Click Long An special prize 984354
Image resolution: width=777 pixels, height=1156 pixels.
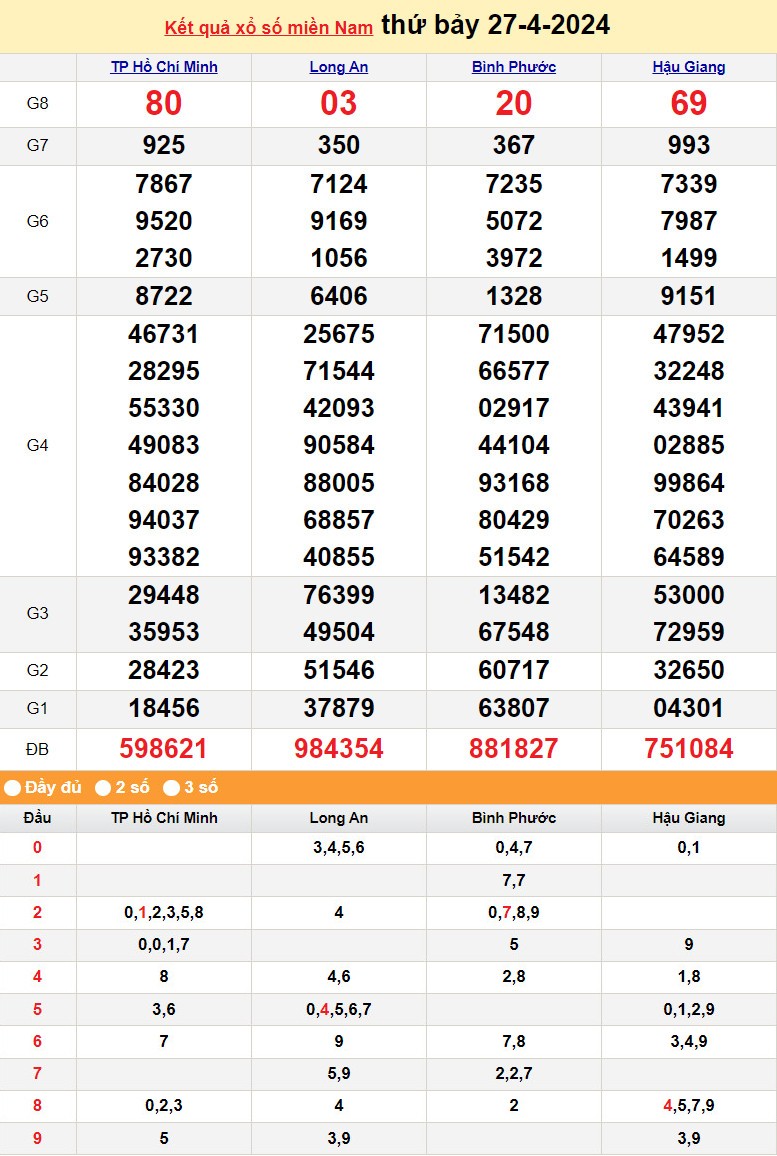point(339,749)
